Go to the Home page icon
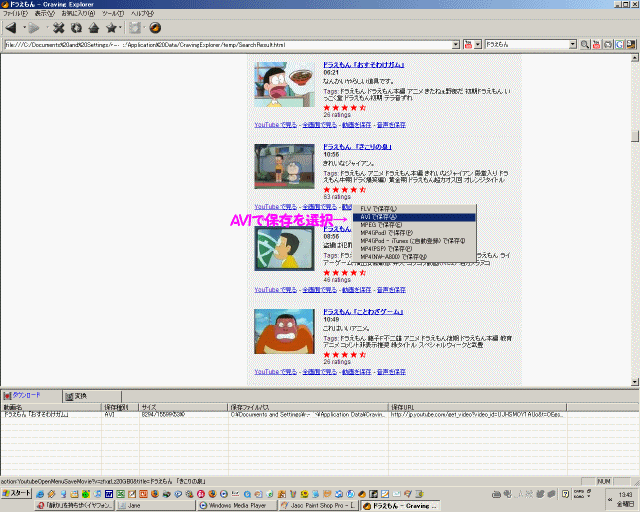 coord(94,28)
